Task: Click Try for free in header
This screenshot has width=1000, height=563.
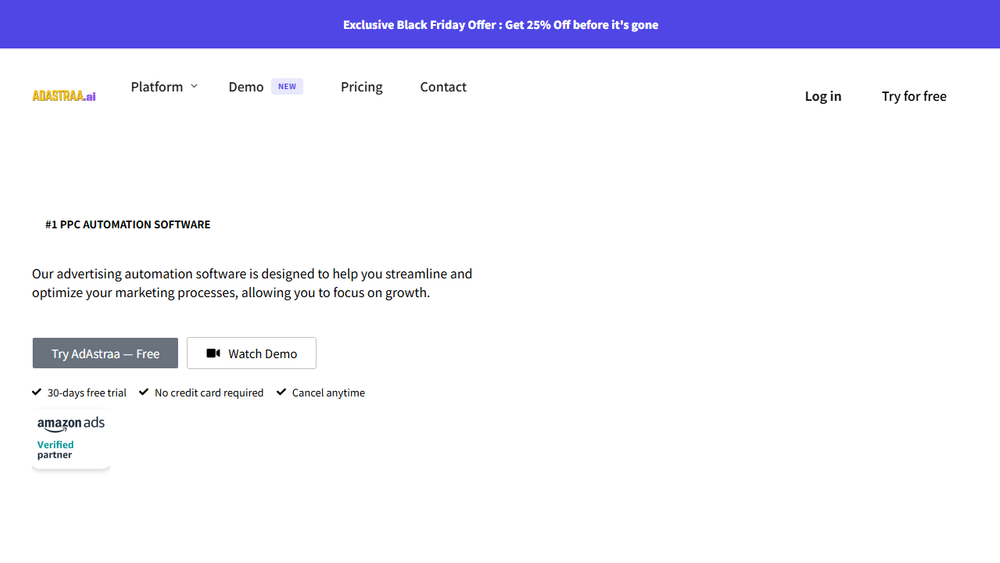Action: 914,96
